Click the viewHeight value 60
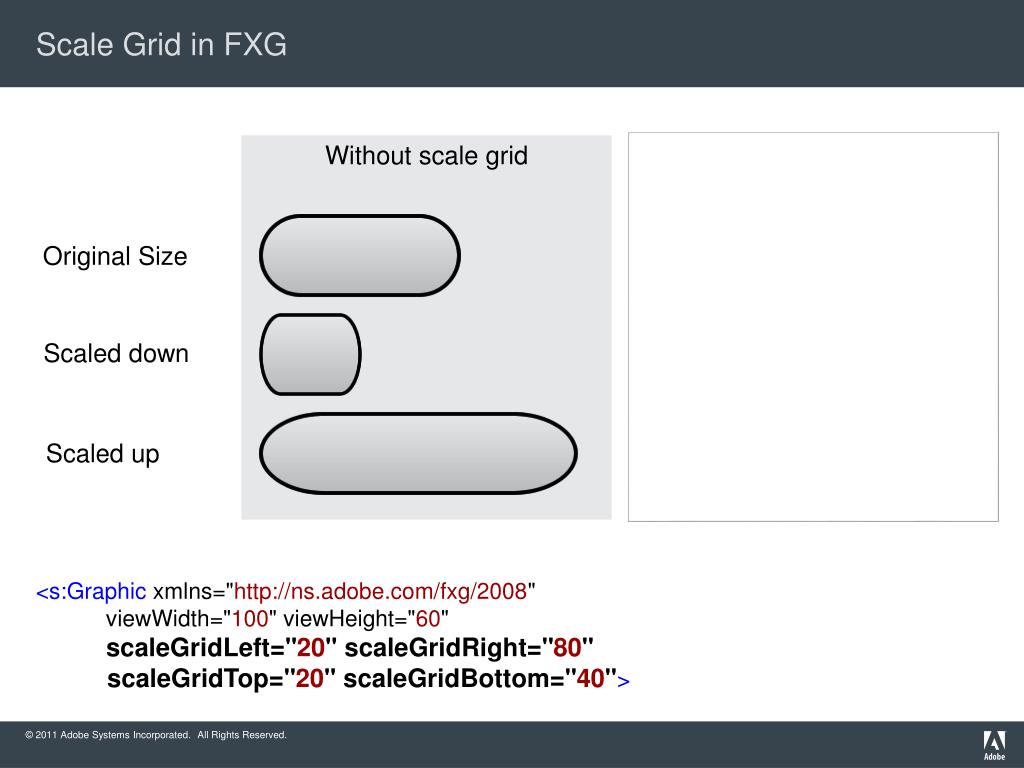Image resolution: width=1024 pixels, height=768 pixels. (x=428, y=618)
